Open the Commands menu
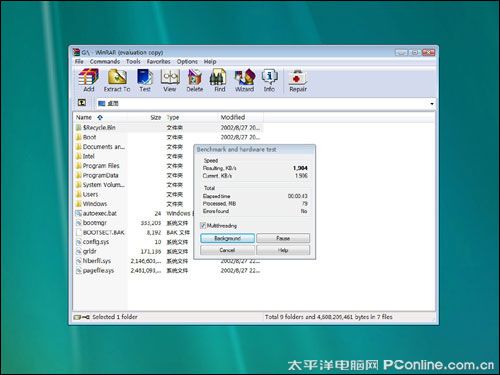This screenshot has width=500, height=375. (x=105, y=62)
